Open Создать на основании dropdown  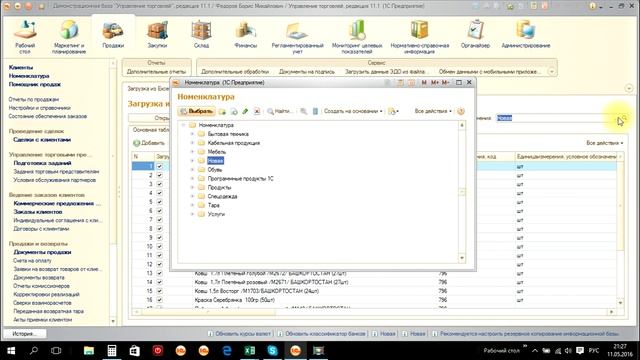(353, 111)
